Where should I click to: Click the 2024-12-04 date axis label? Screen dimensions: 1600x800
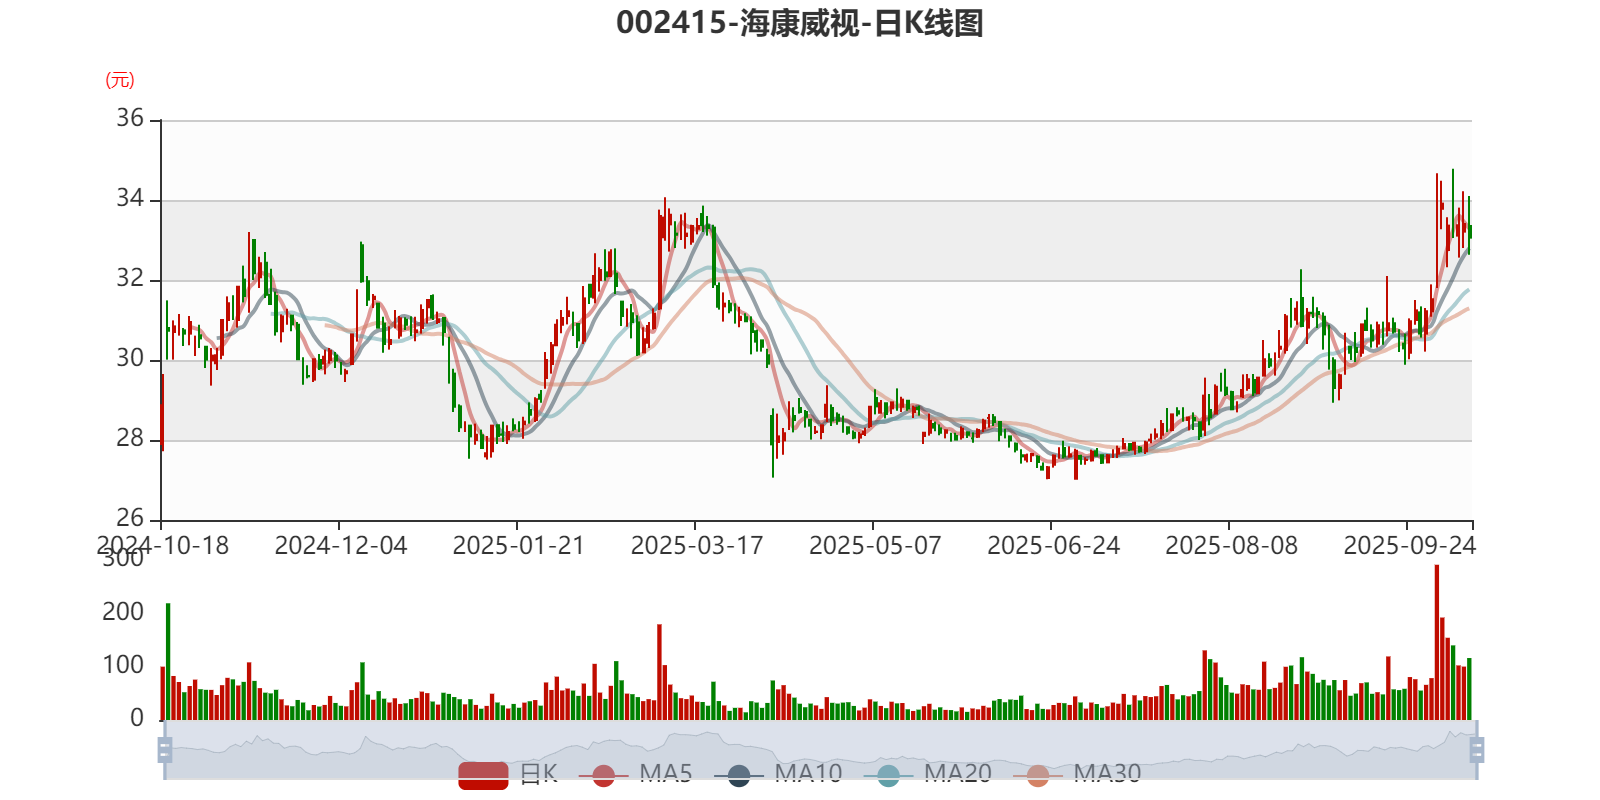pos(341,546)
